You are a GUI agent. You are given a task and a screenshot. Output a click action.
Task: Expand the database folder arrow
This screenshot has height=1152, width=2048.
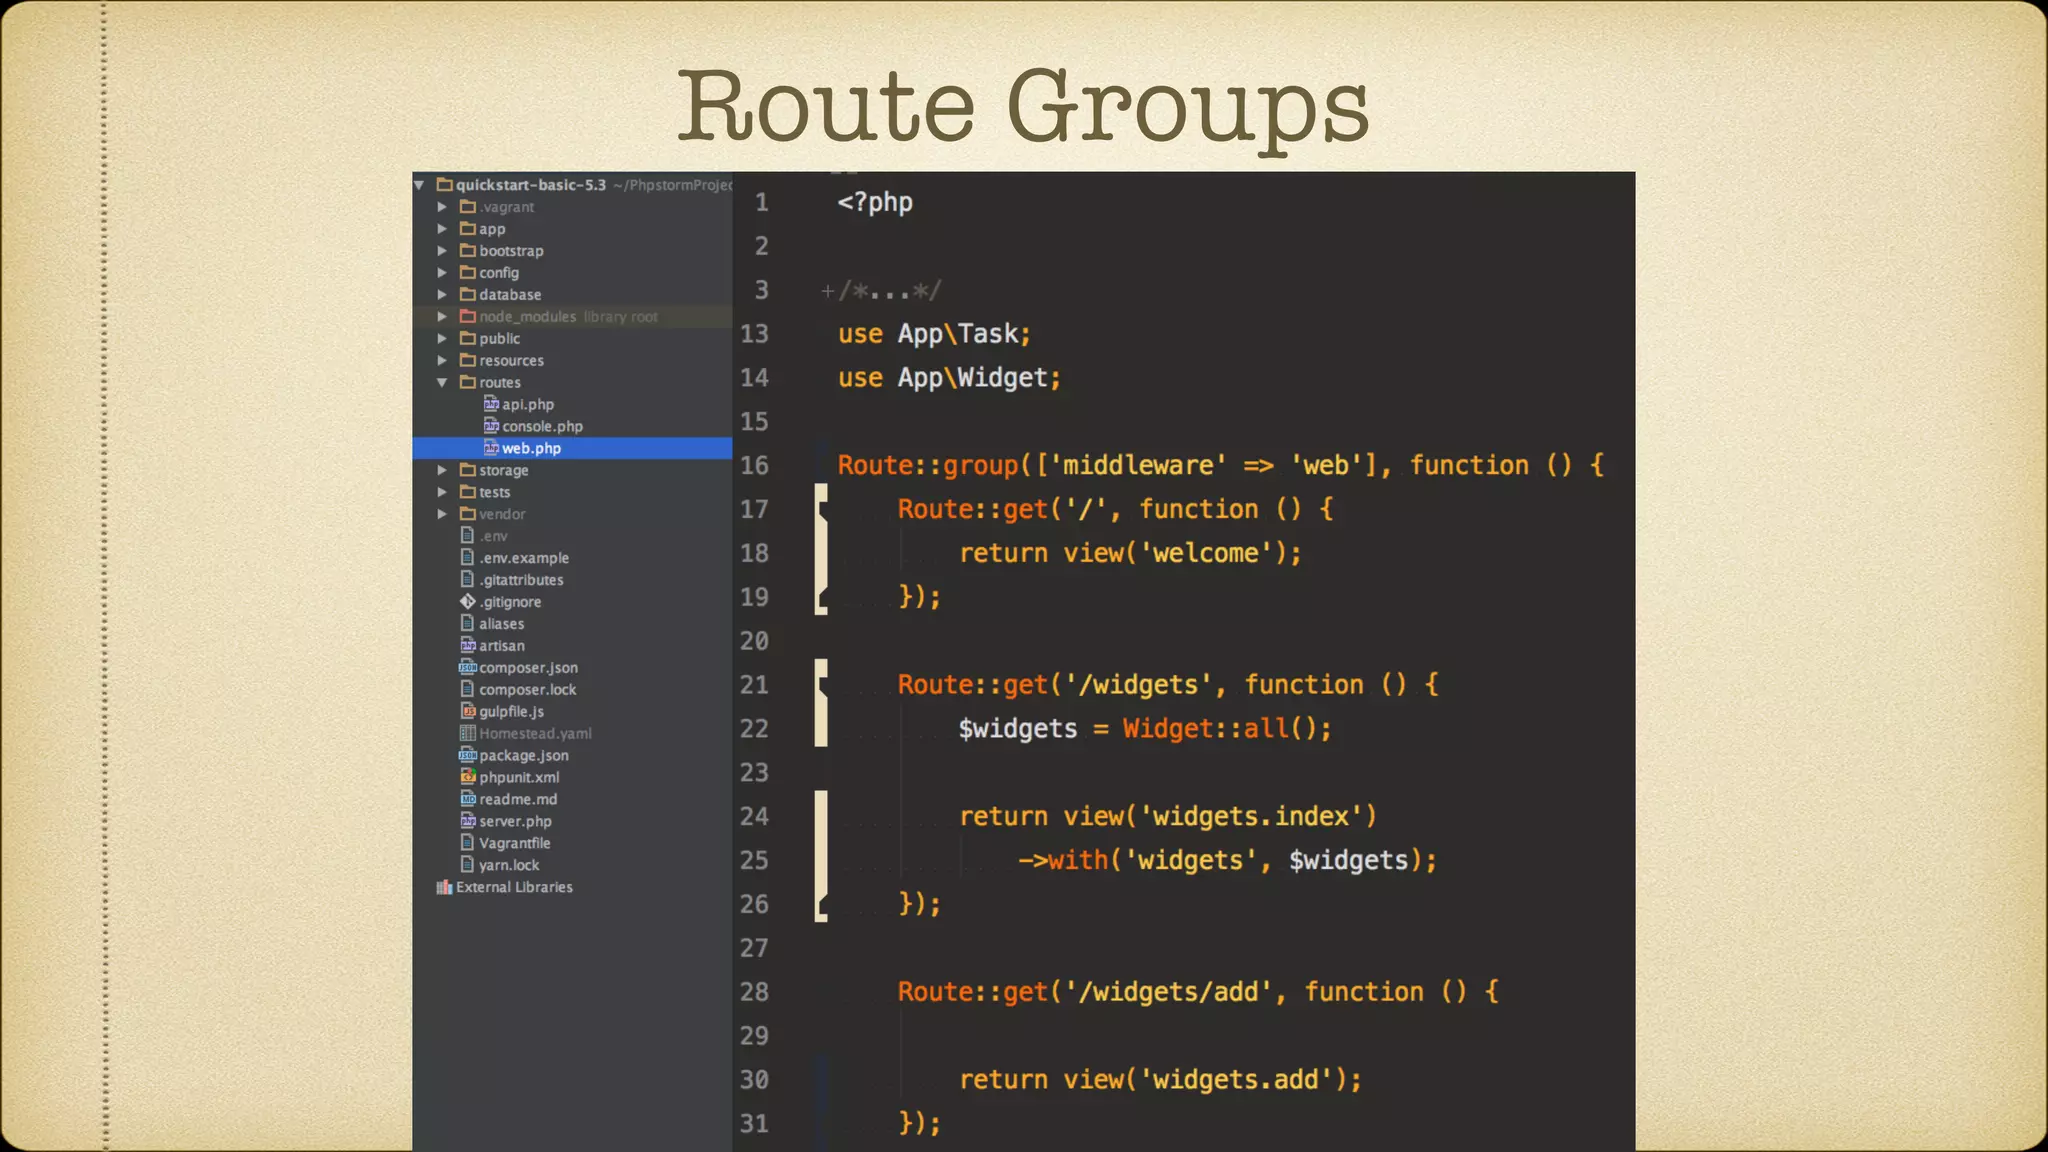click(442, 295)
